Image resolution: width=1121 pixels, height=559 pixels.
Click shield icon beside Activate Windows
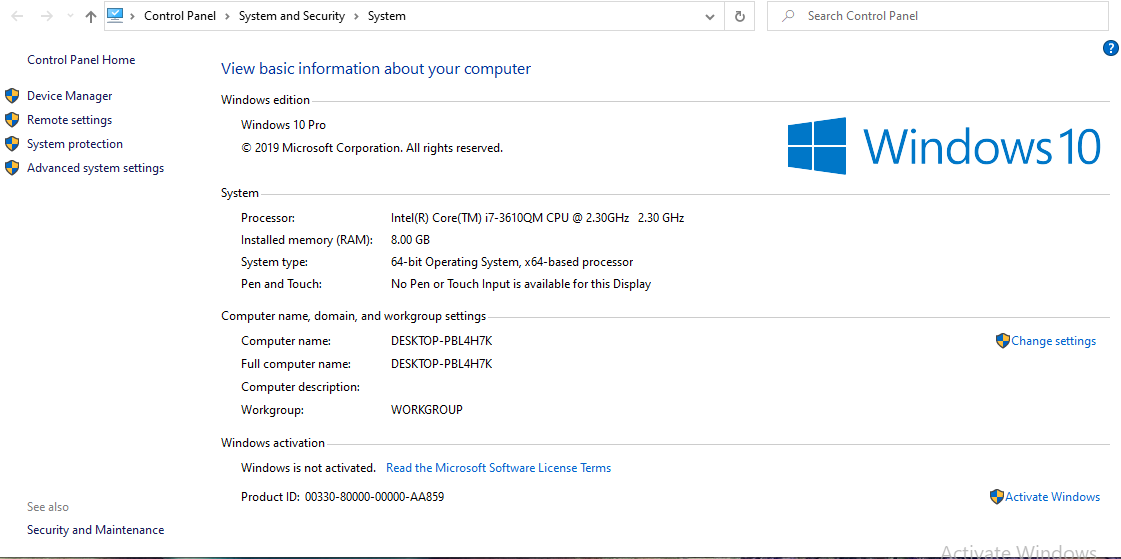coord(997,497)
